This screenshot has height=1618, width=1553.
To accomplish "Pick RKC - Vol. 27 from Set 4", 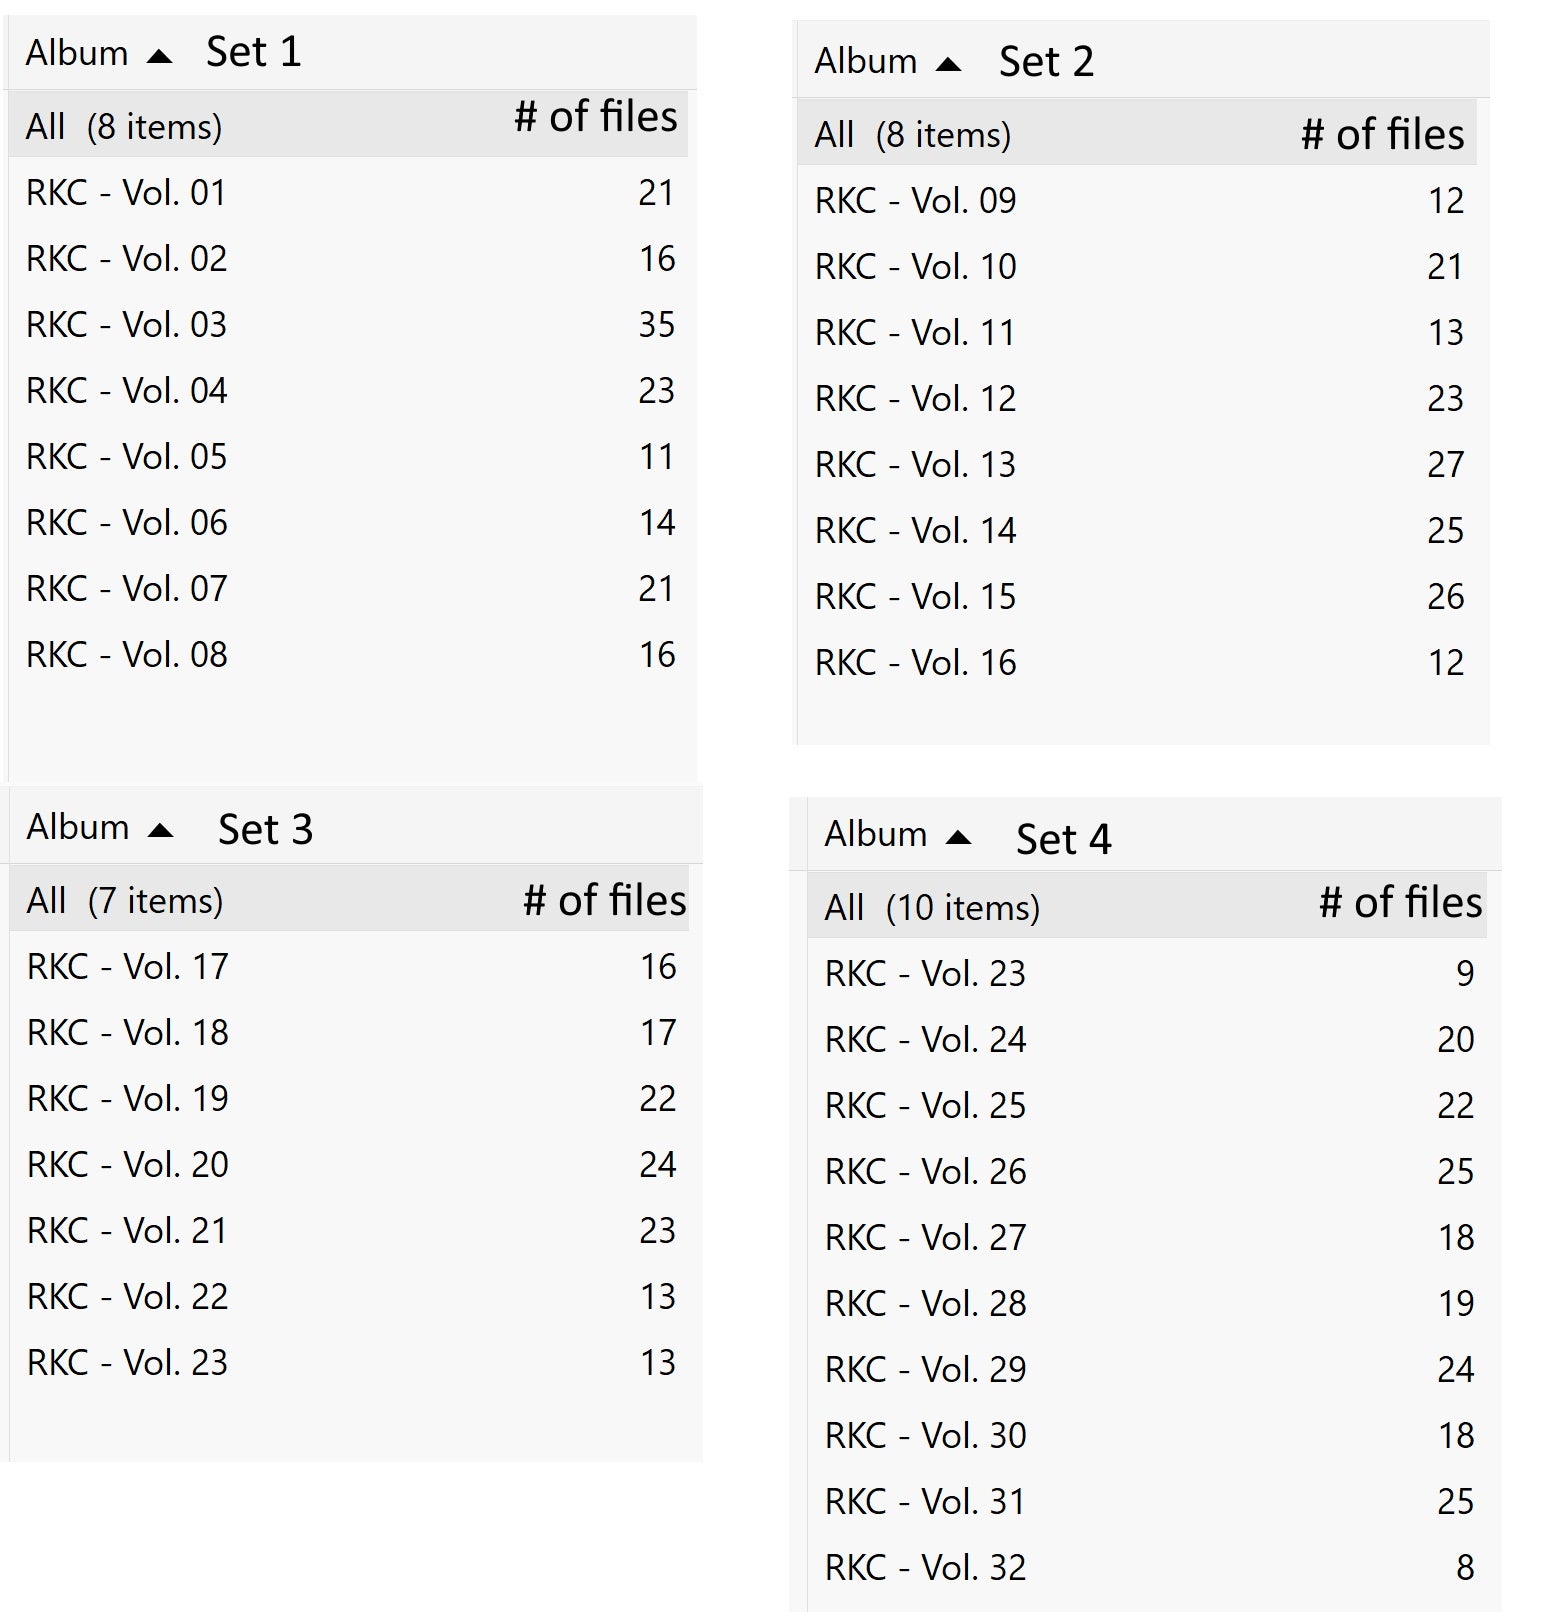I will [926, 1238].
